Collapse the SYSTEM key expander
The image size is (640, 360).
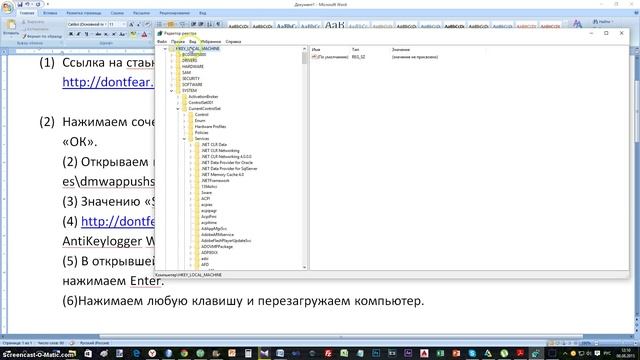coord(171,91)
